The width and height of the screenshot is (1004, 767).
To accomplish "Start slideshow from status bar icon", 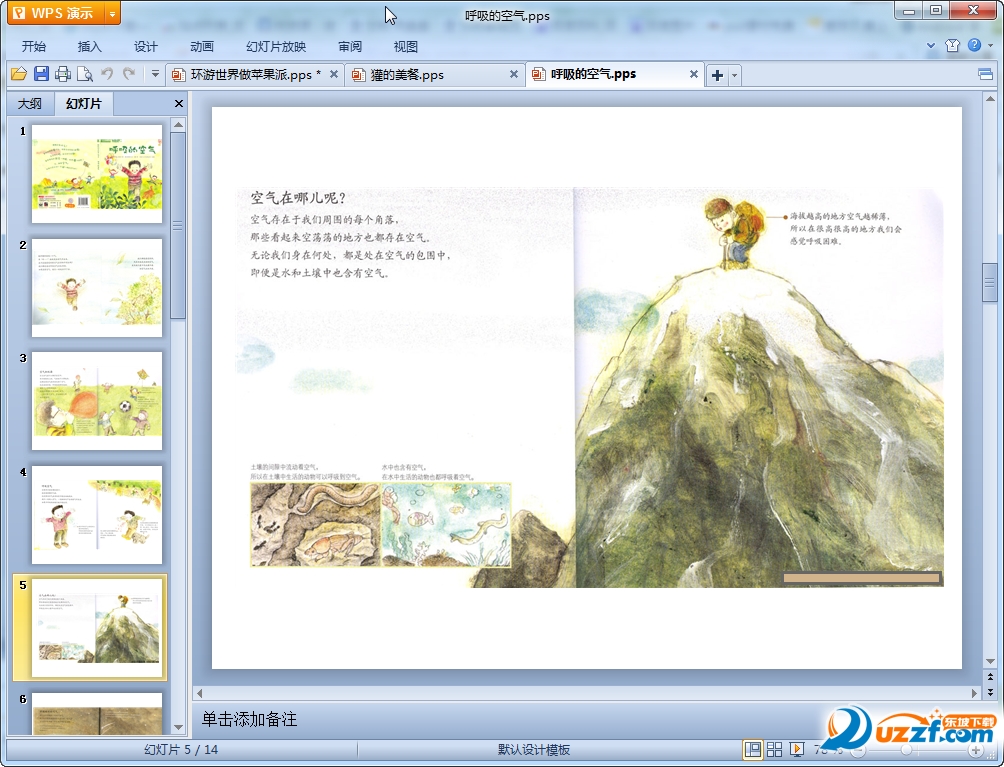I will (x=797, y=749).
